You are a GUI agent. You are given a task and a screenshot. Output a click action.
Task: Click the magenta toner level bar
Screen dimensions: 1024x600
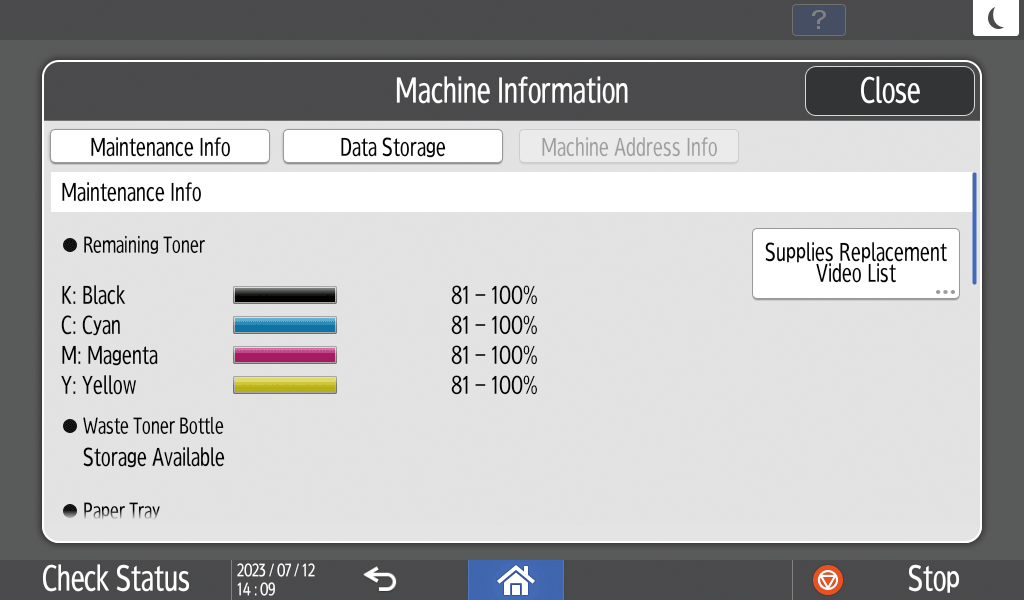[x=285, y=356]
